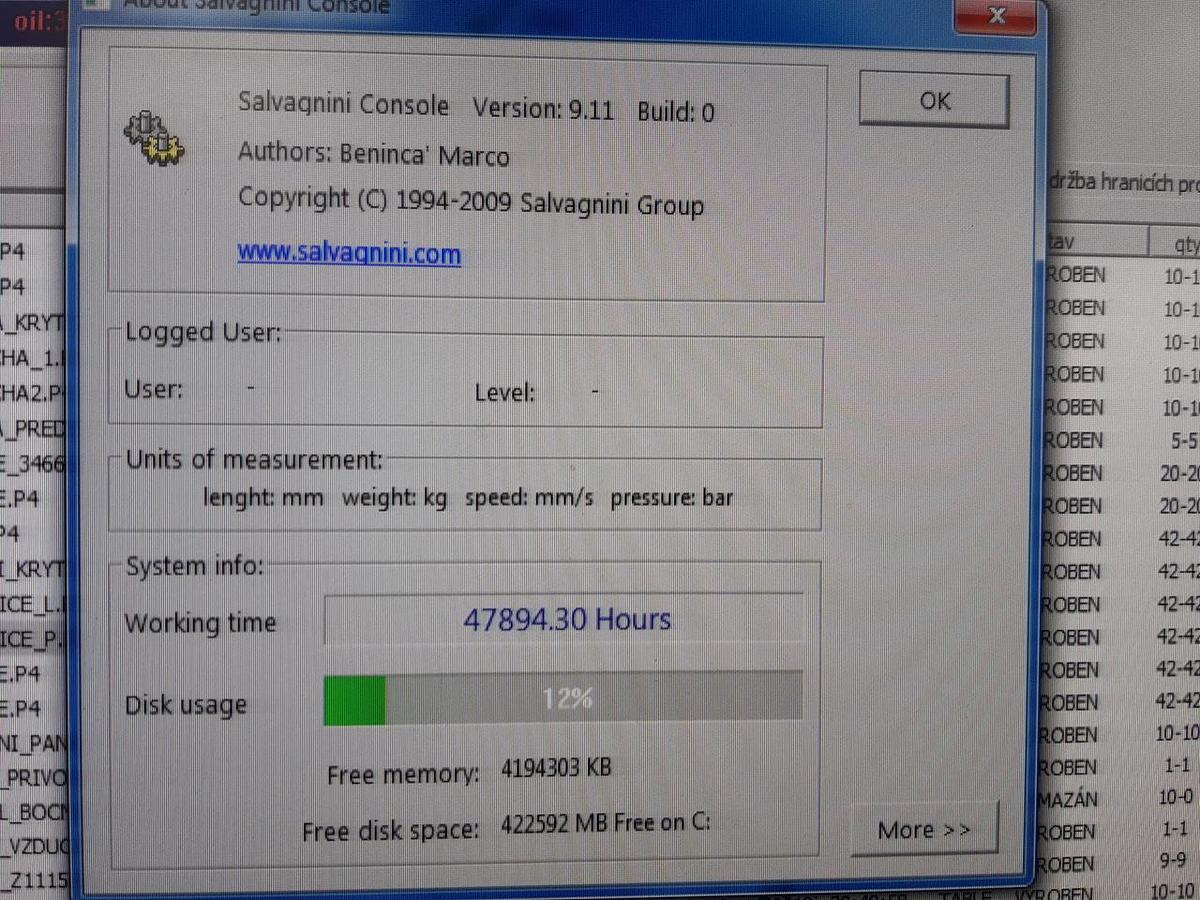
Task: Select the MAZÁN status cell in background list
Action: coord(1068,799)
